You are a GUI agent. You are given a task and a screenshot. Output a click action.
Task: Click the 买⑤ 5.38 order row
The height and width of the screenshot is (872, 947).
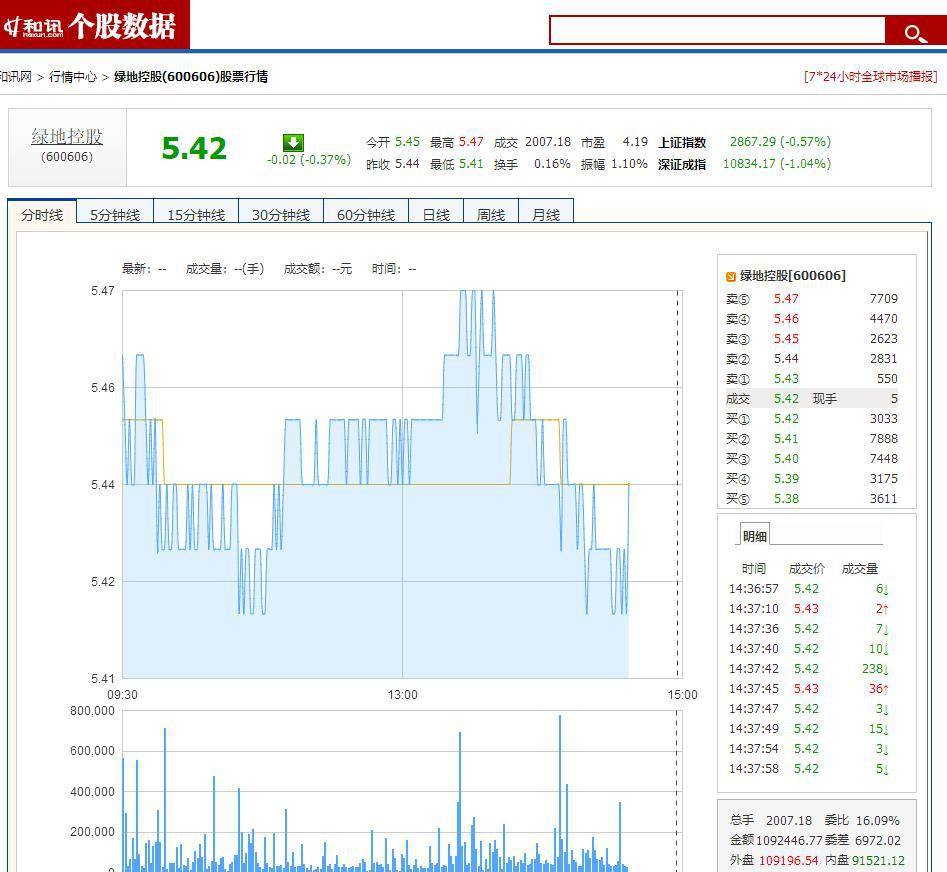(812, 498)
